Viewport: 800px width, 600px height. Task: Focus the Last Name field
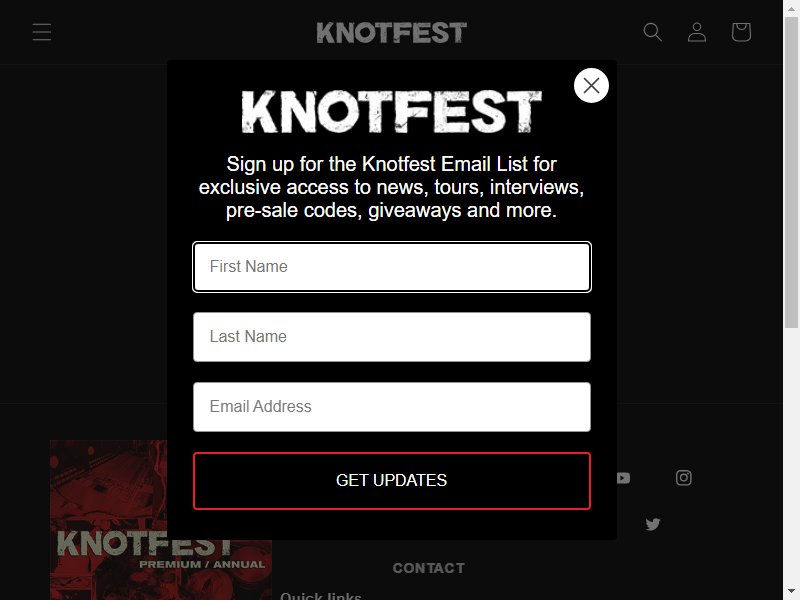point(392,337)
